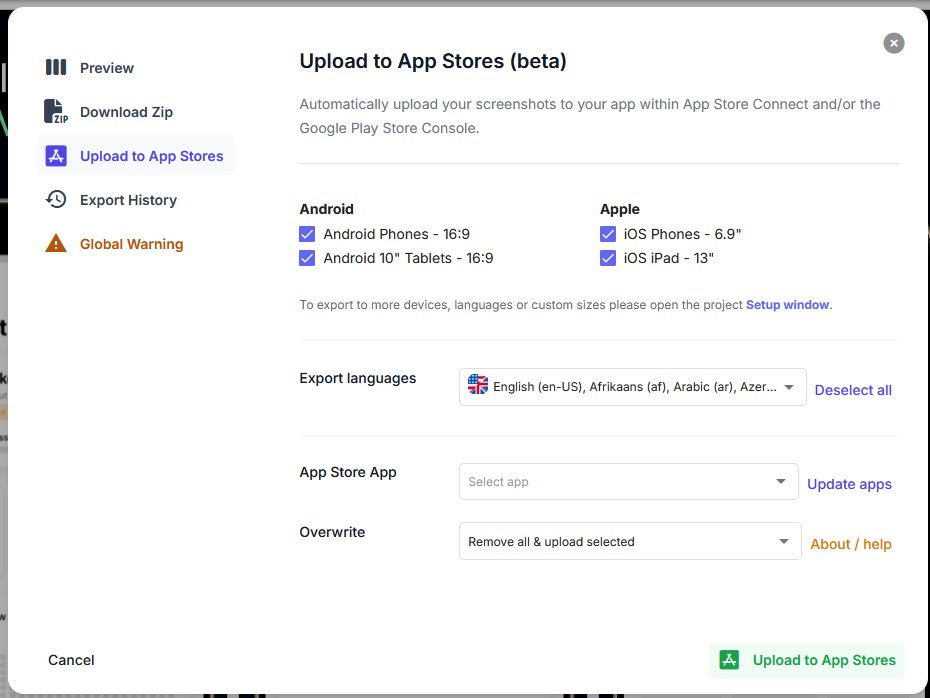Uncheck Android 10" Tablets - 16:9

(308, 258)
